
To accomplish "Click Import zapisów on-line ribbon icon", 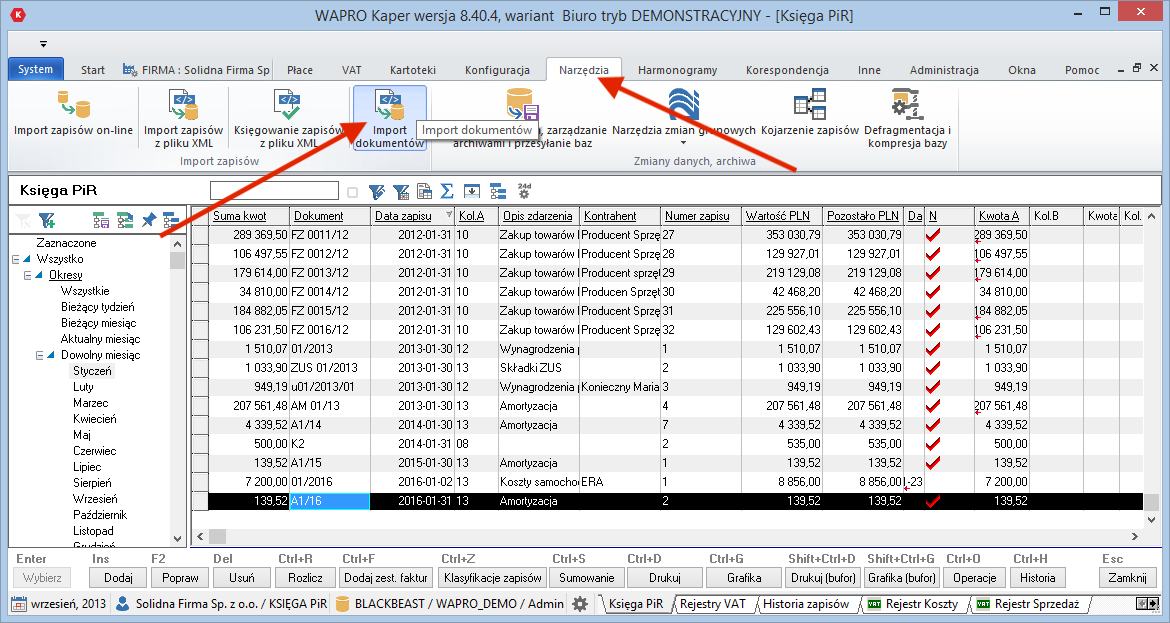I will [73, 115].
